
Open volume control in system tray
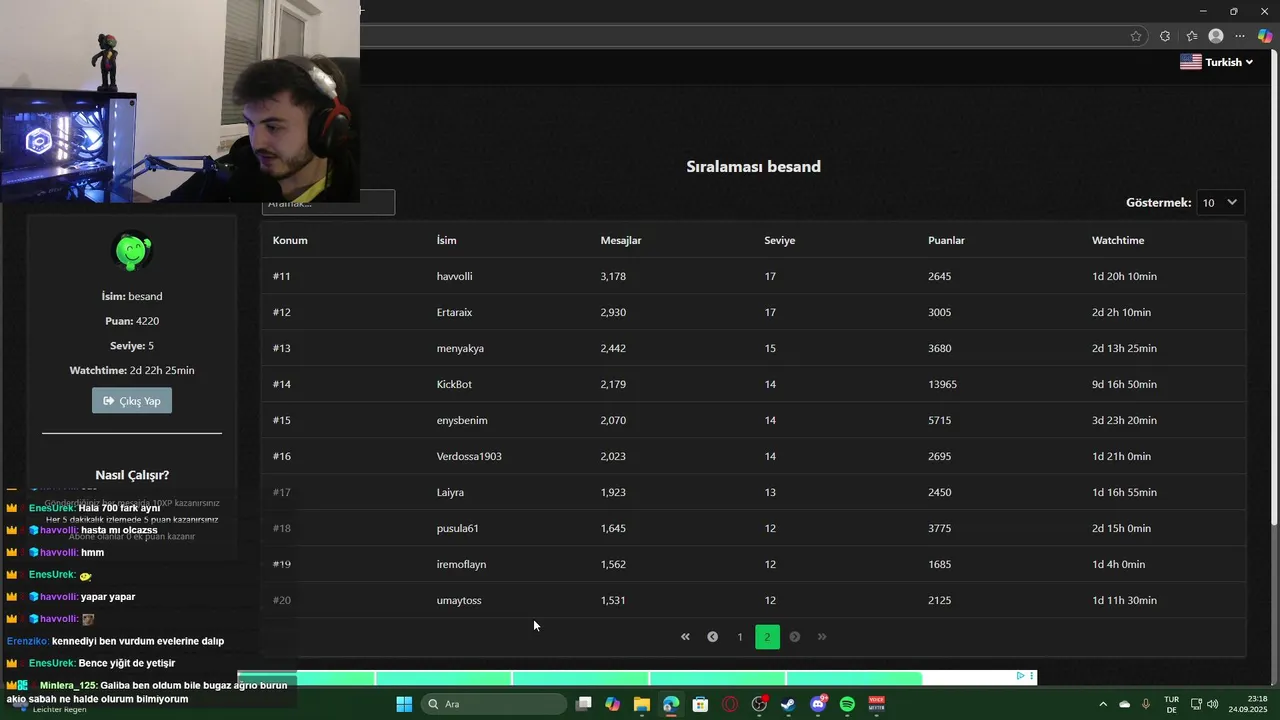click(x=1212, y=704)
